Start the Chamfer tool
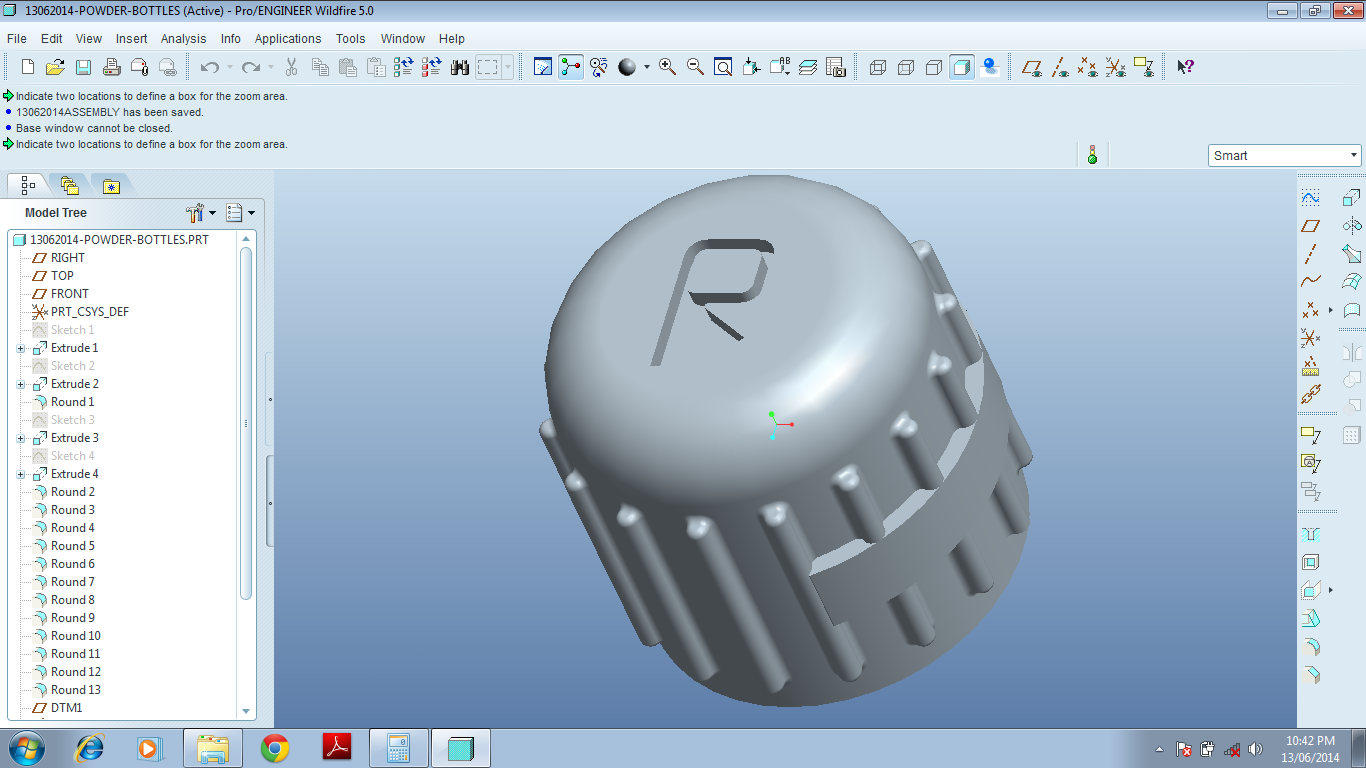This screenshot has height=768, width=1366. tap(1311, 674)
